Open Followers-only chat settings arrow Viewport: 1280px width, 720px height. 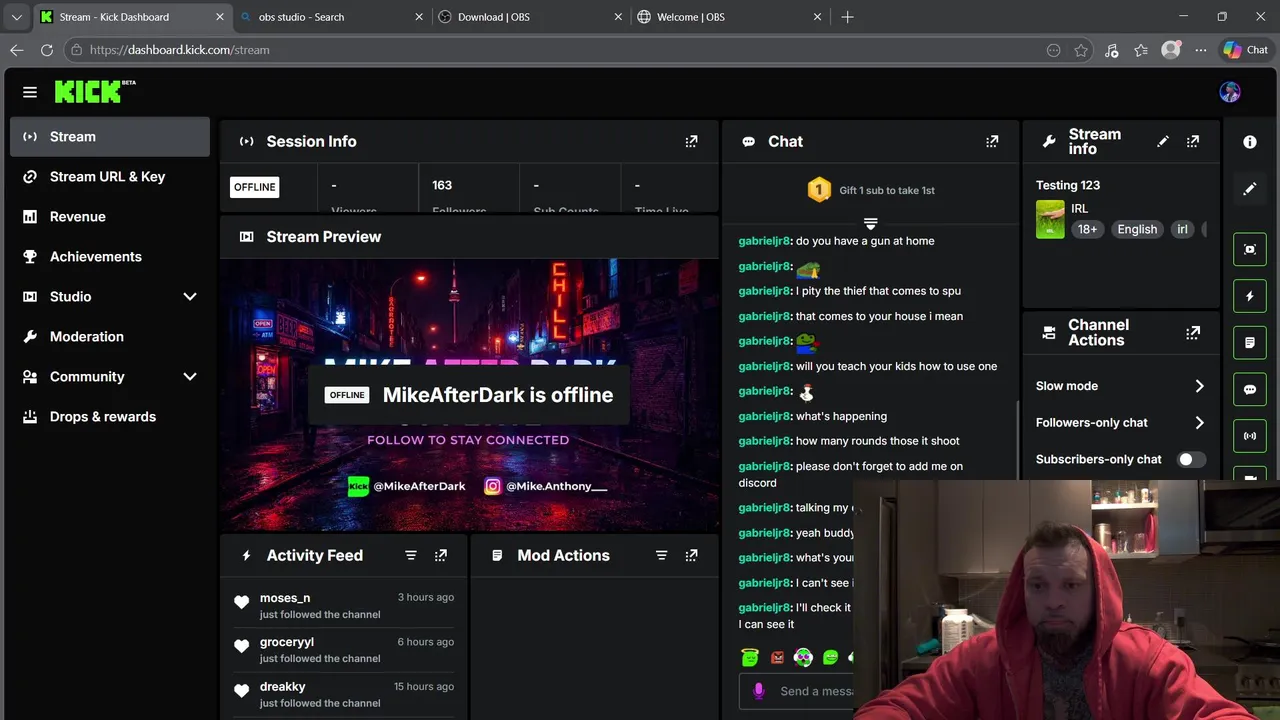tap(1199, 423)
